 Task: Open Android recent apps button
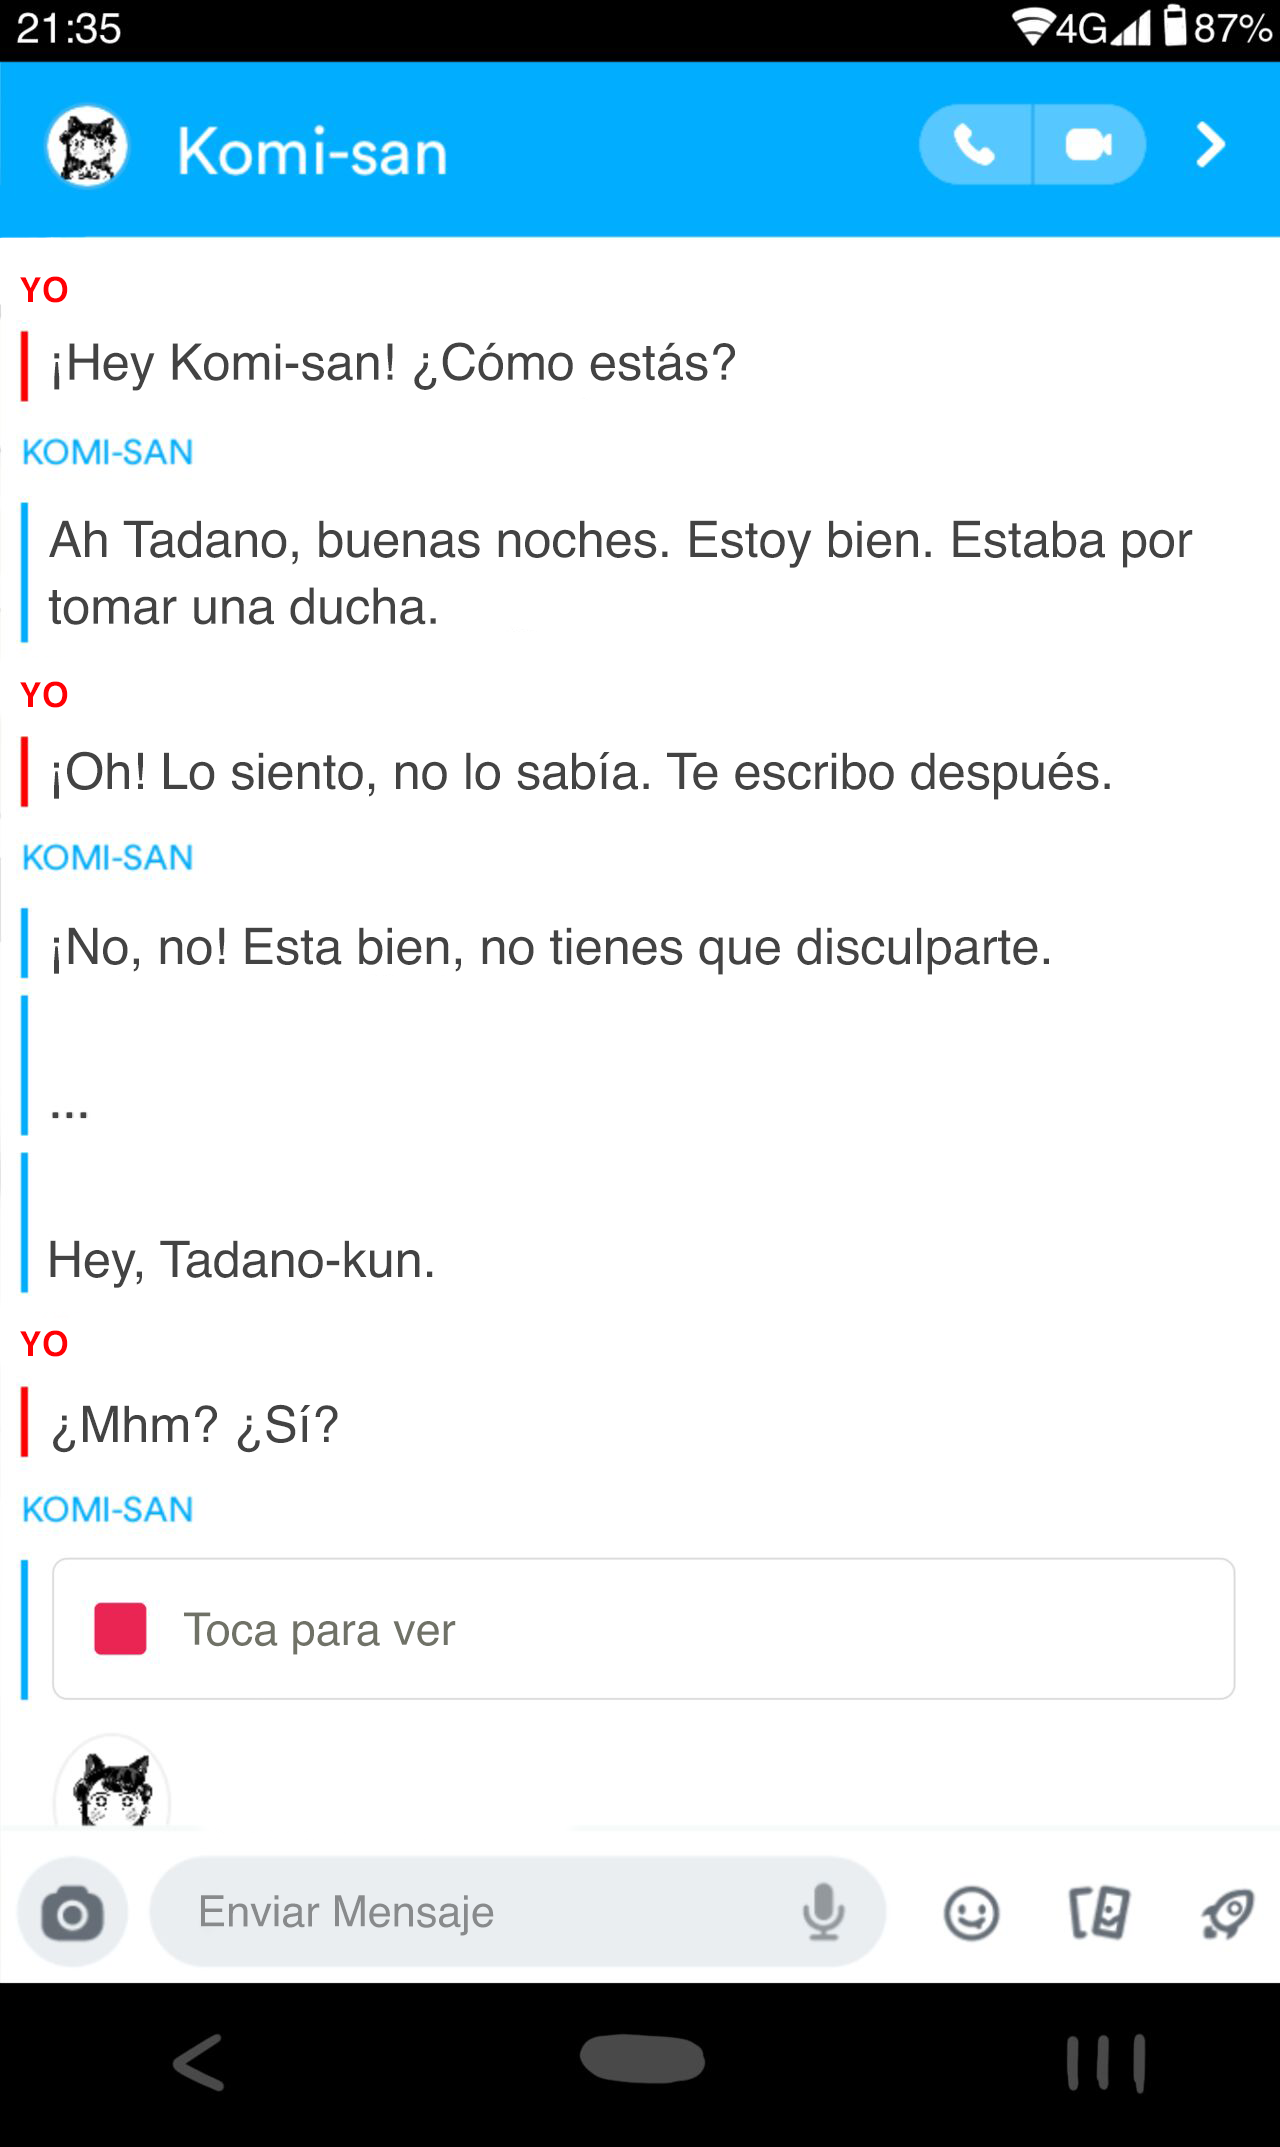[1105, 2062]
